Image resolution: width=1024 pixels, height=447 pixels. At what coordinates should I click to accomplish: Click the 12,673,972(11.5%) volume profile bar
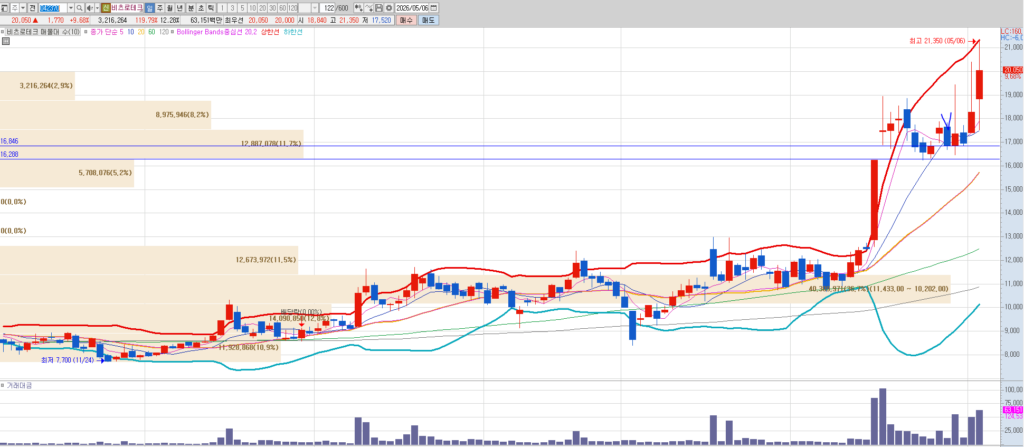[149, 259]
